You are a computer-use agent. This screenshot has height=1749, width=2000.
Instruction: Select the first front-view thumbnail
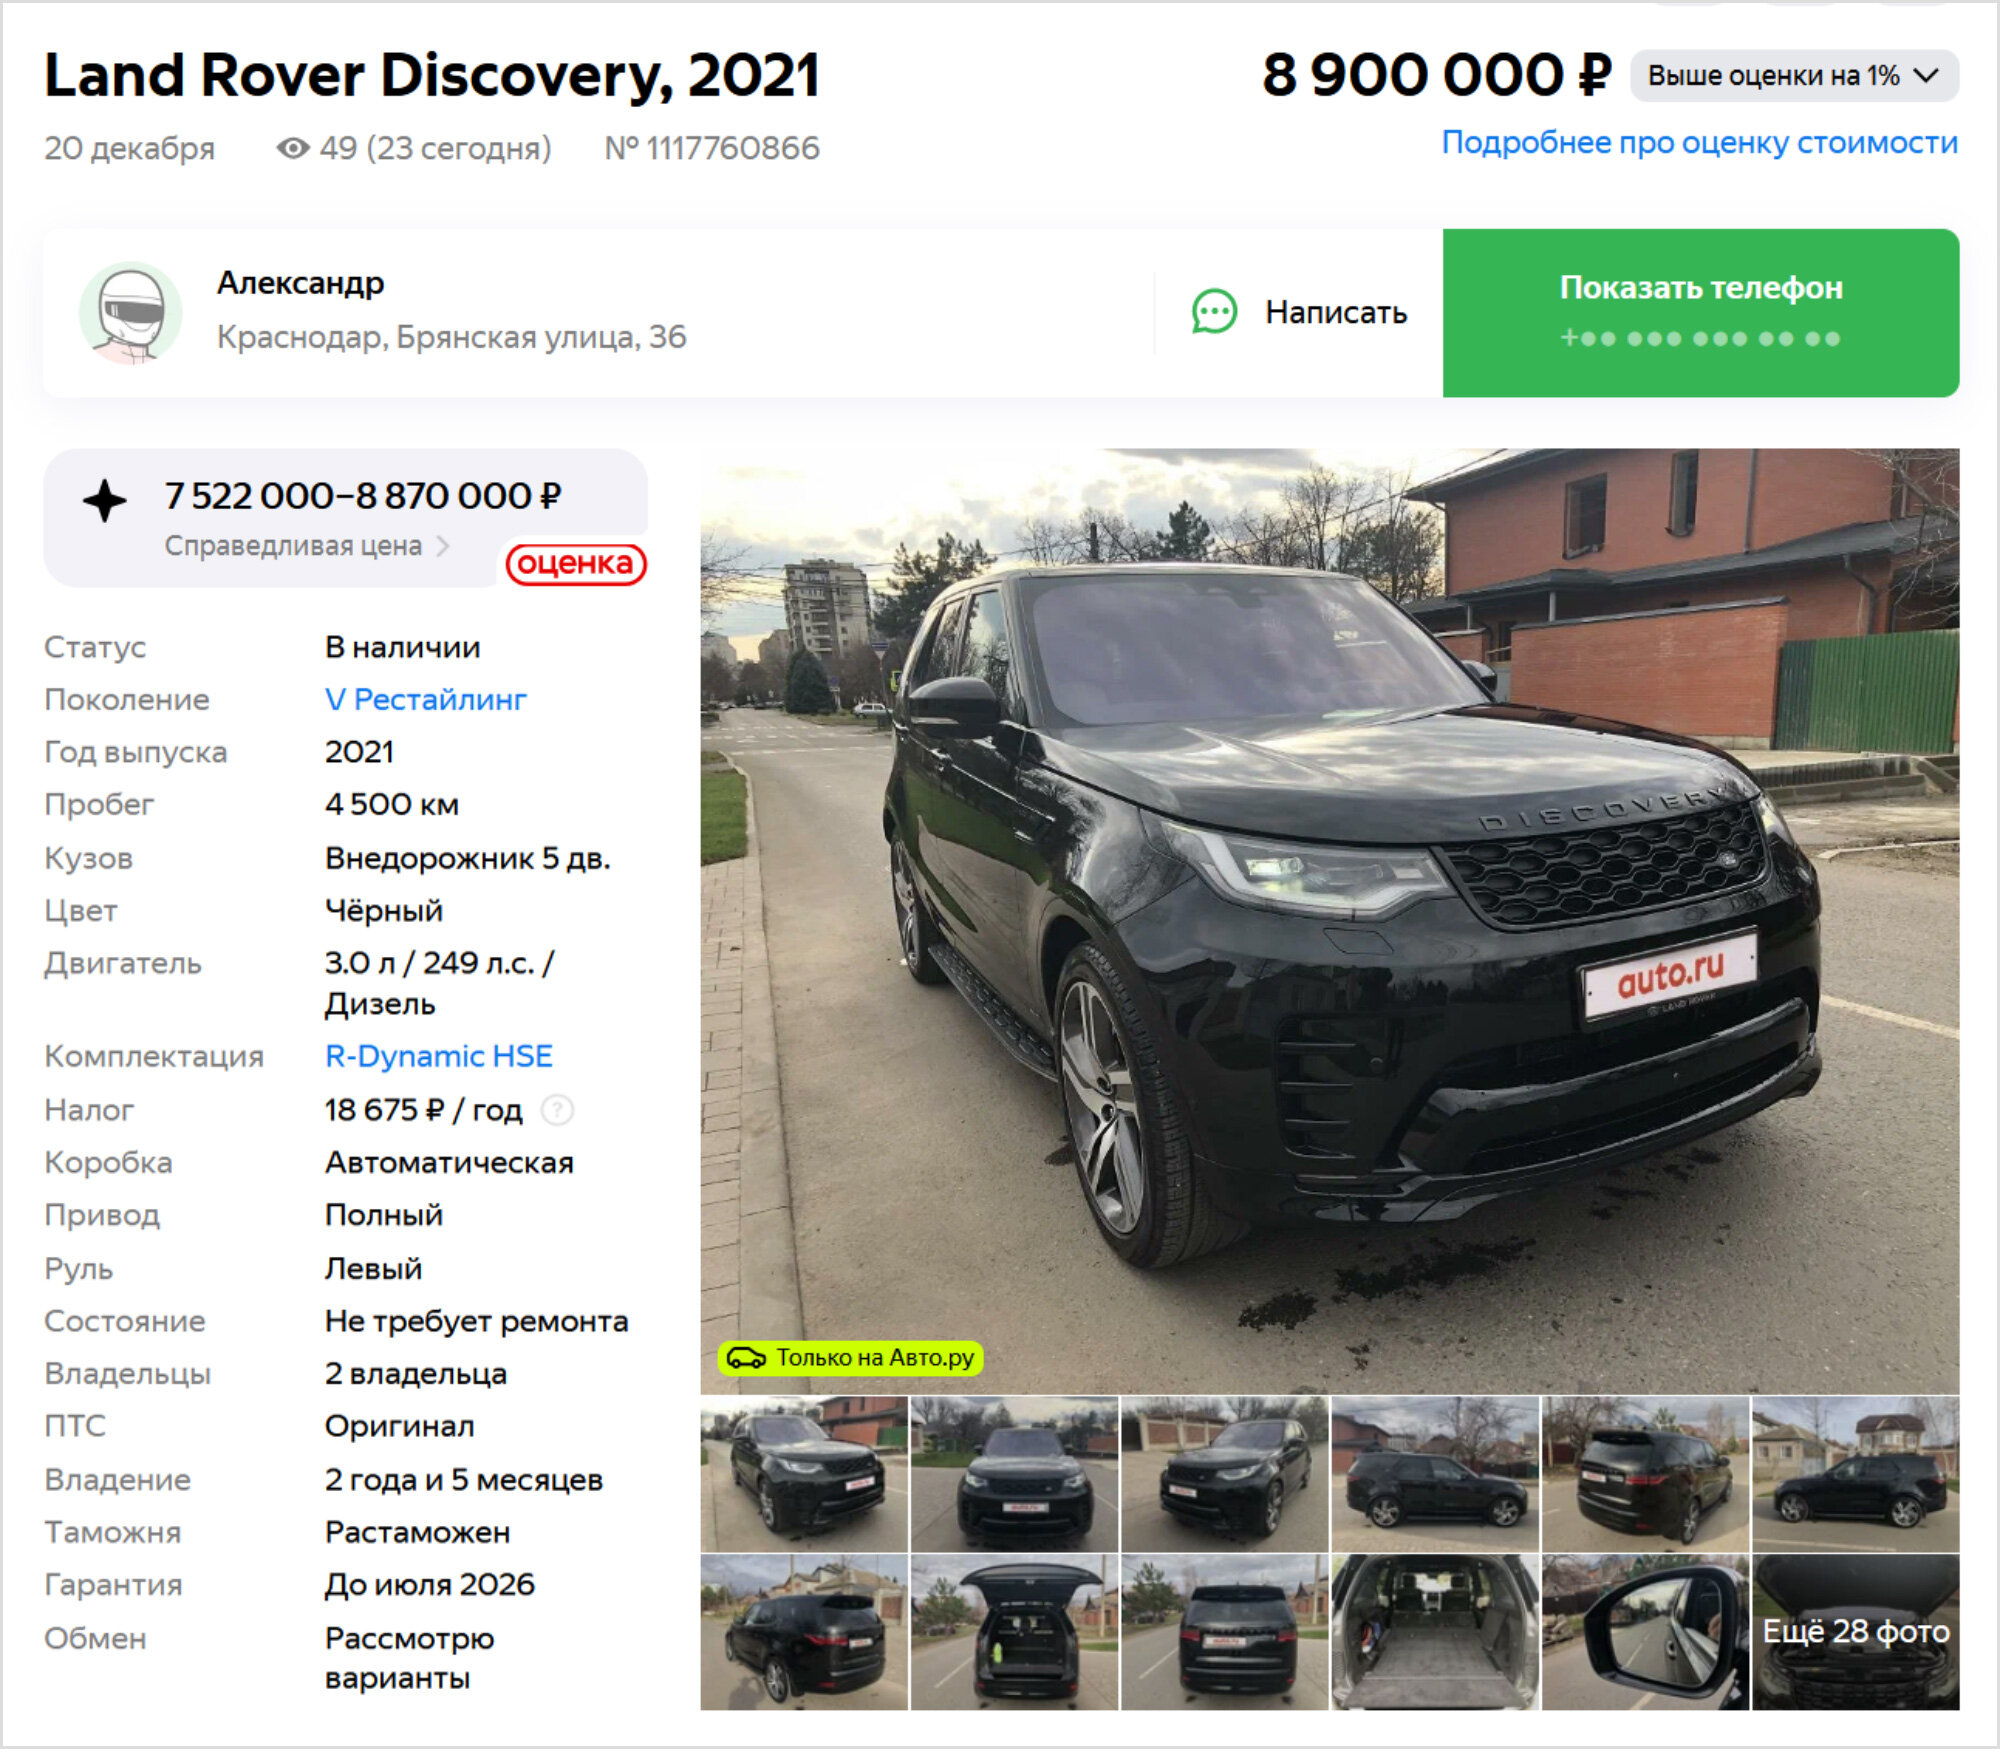804,1474
